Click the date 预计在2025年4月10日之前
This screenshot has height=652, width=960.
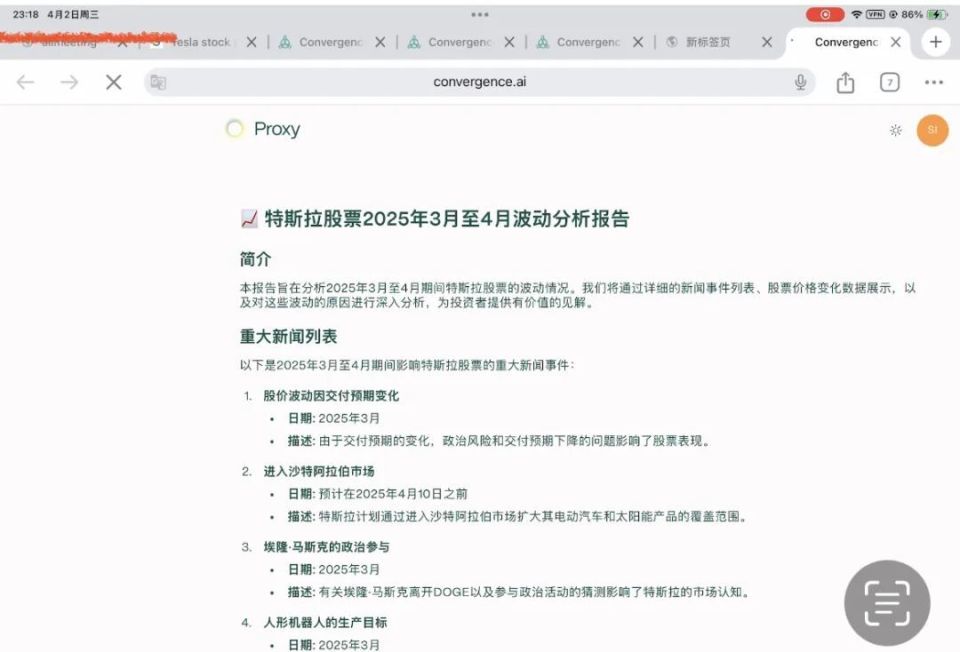(393, 494)
